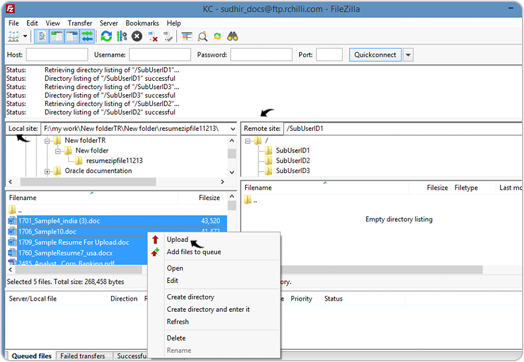The width and height of the screenshot is (524, 362).
Task: Expand the Local site path dropdown
Action: [x=232, y=129]
